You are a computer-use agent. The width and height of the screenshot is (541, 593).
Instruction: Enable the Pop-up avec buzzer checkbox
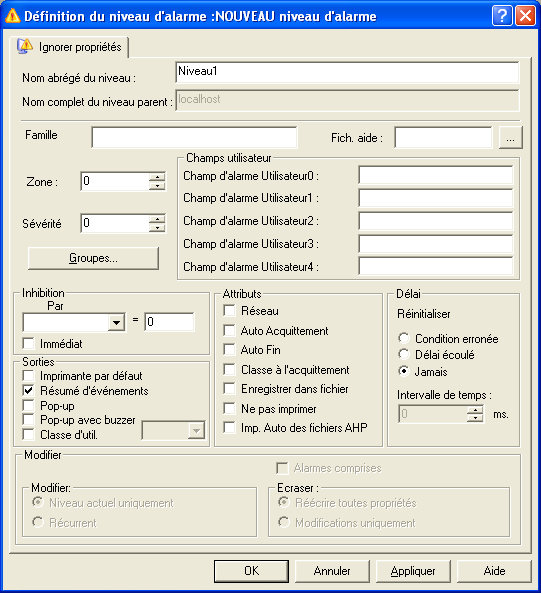point(28,419)
